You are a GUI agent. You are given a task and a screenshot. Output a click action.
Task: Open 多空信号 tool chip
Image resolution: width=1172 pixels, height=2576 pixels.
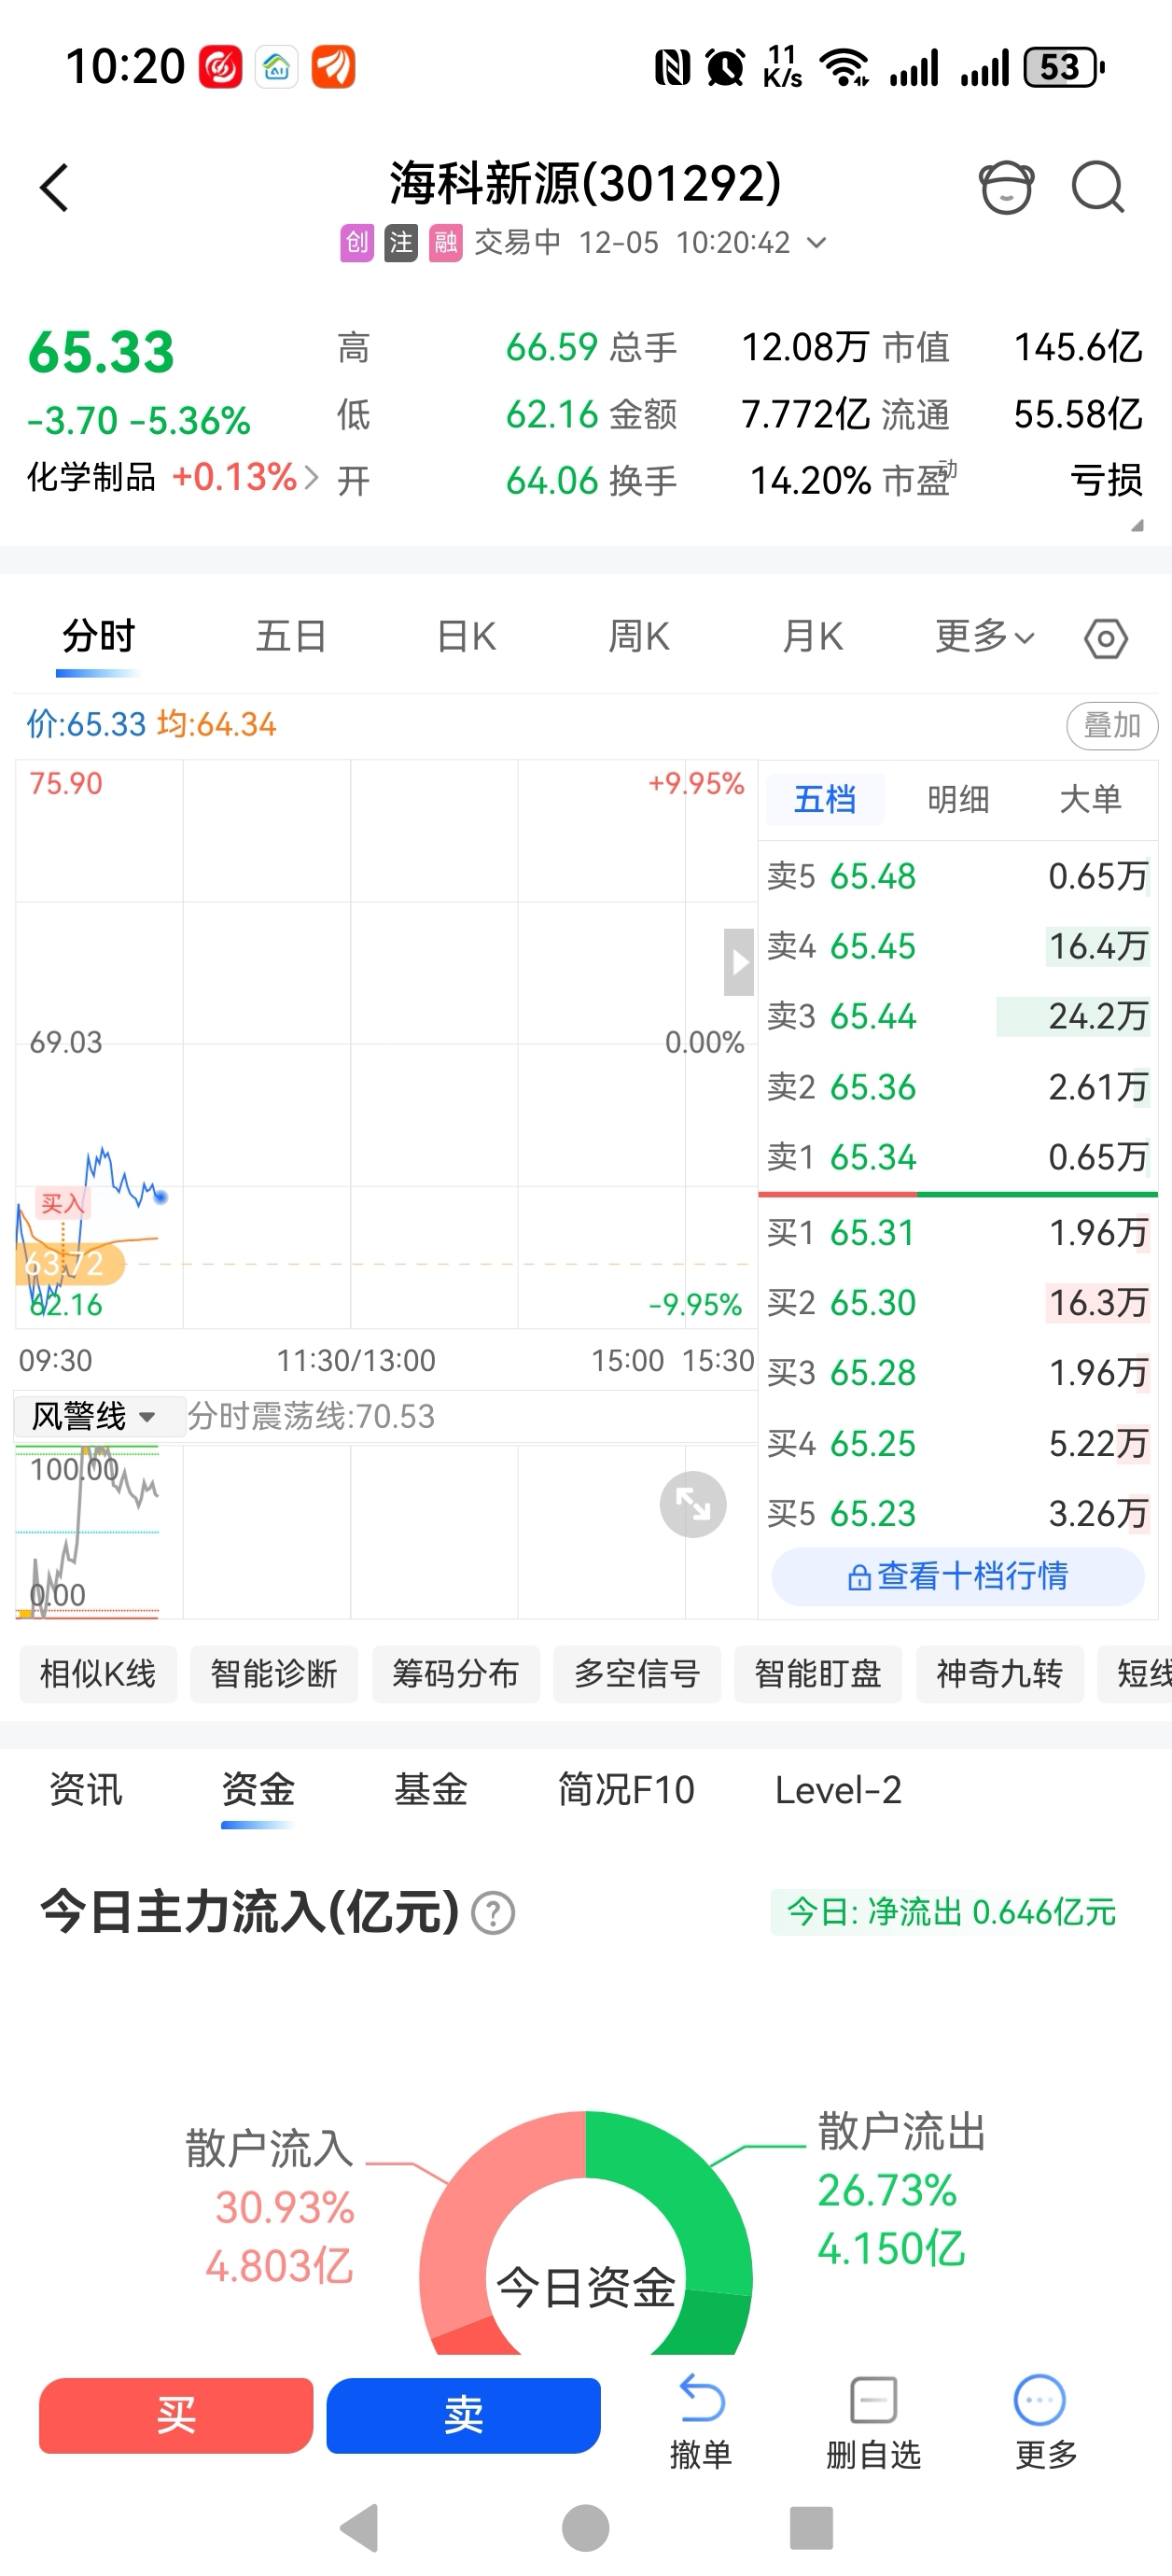click(x=637, y=1674)
